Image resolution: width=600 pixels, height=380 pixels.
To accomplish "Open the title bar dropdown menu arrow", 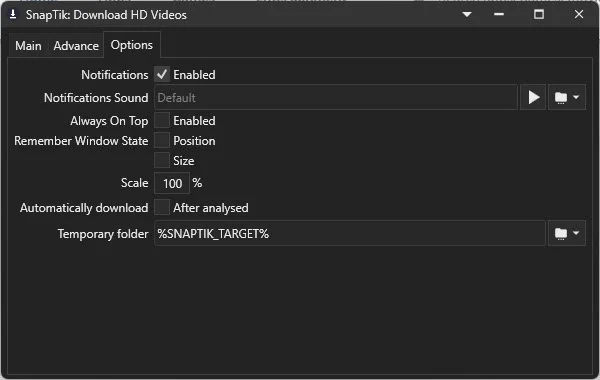I will [467, 15].
